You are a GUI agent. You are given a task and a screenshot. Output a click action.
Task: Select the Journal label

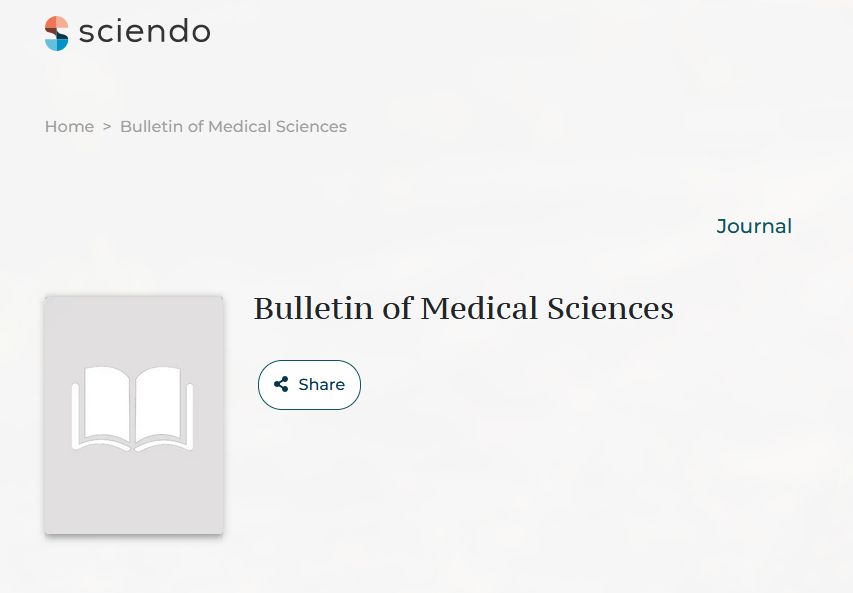tap(754, 226)
